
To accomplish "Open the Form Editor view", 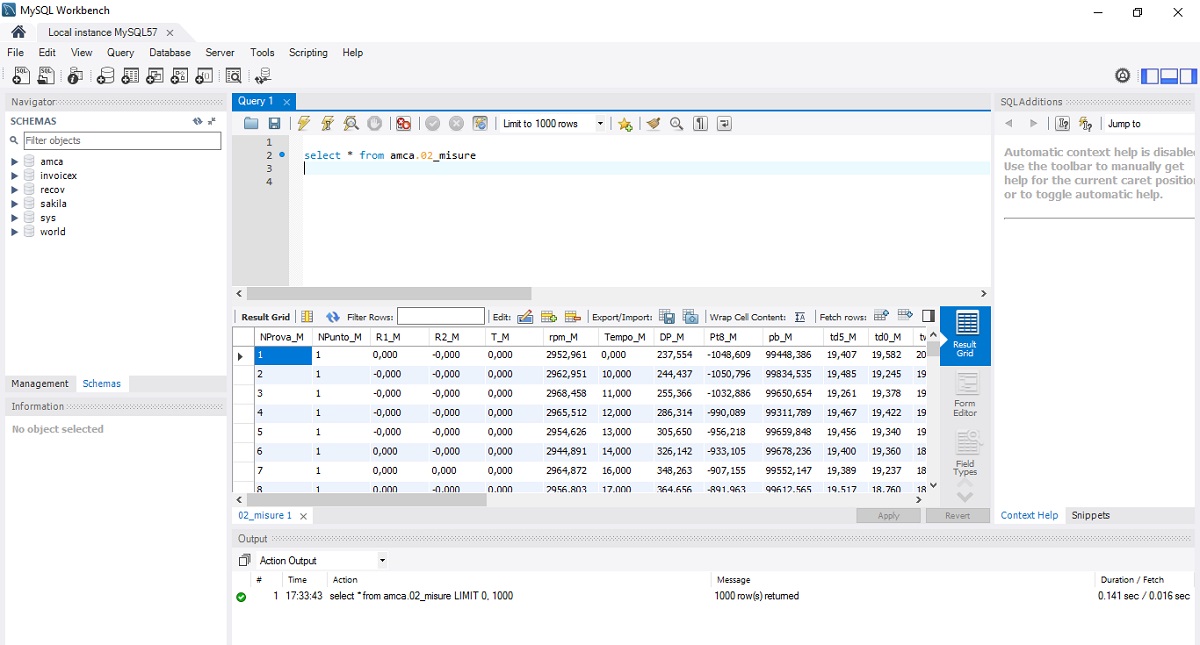I will [x=964, y=394].
